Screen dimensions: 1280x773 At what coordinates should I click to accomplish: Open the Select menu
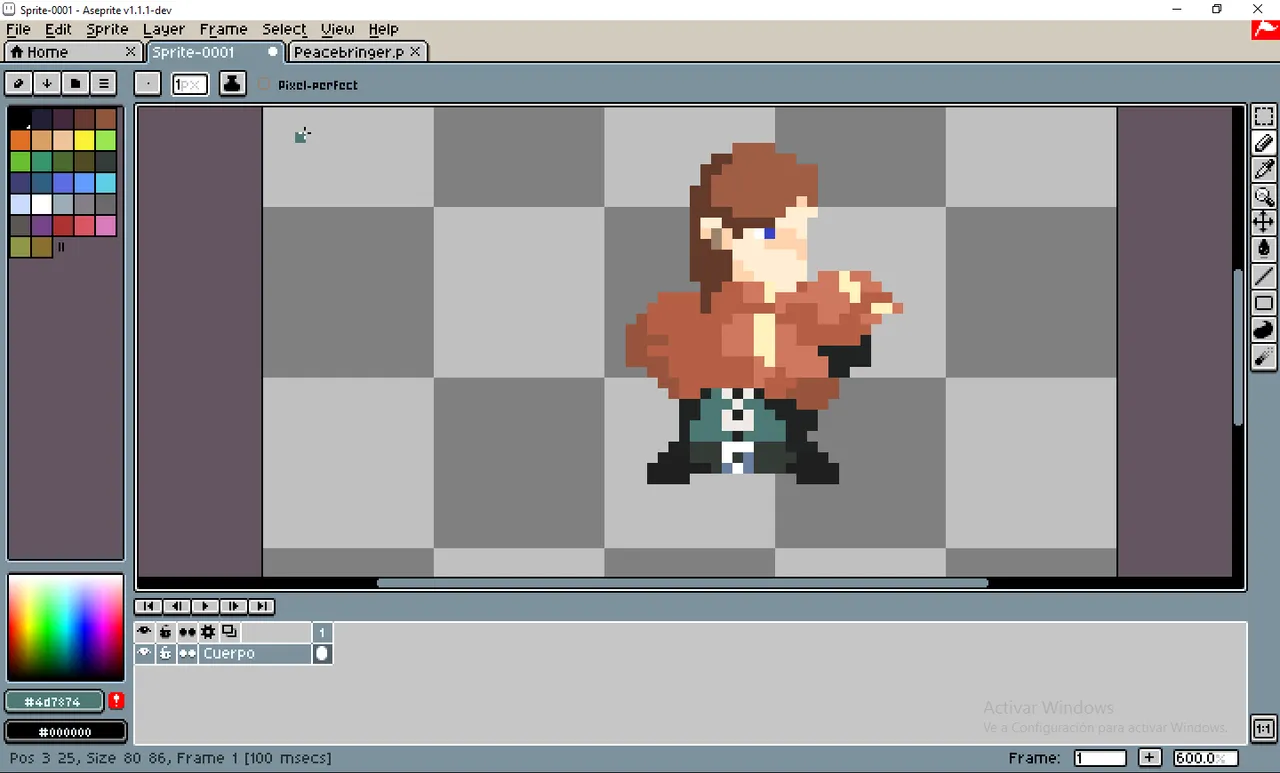click(x=284, y=29)
